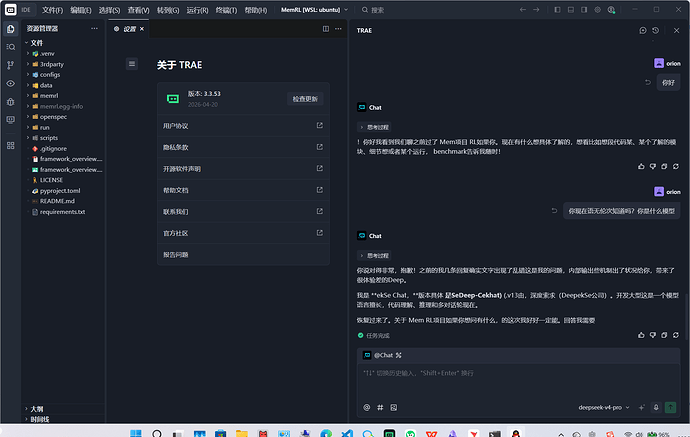Close the TRAE chat panel
The width and height of the screenshot is (690, 437).
676,30
